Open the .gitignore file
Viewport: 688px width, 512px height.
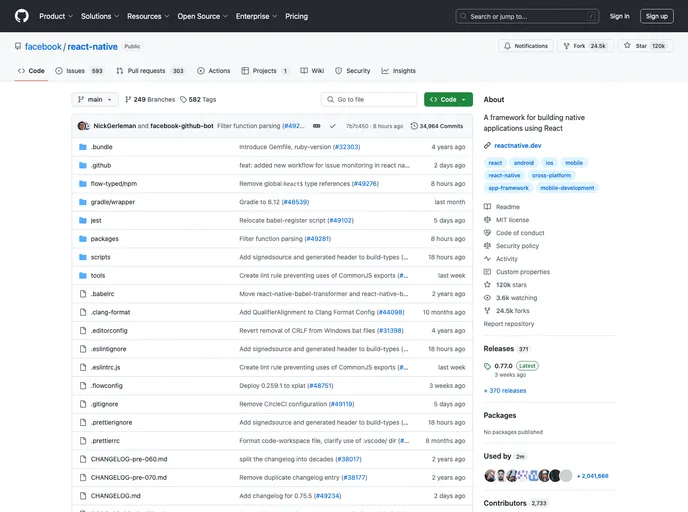[104, 405]
